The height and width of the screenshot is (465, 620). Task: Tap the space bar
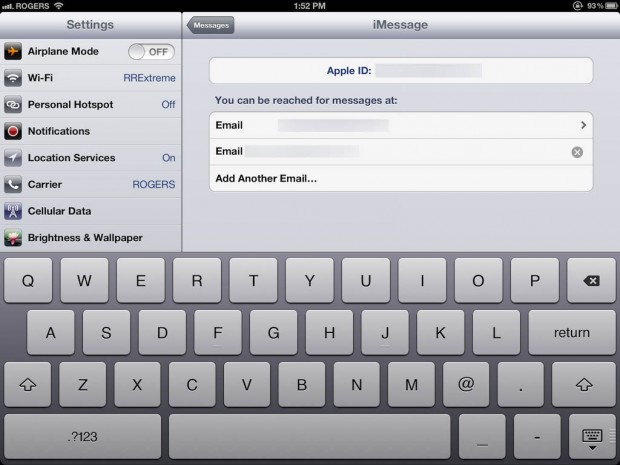[310, 437]
